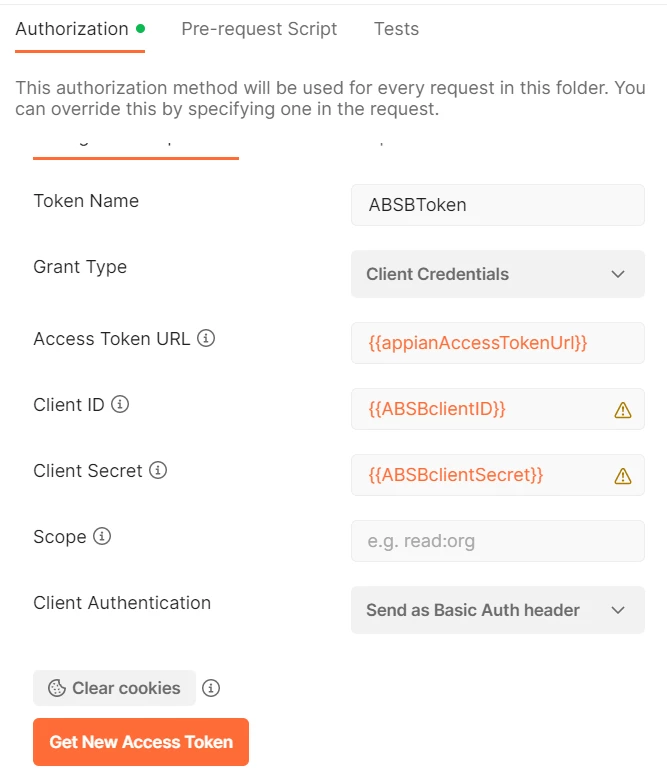This screenshot has height=773, width=667.
Task: Click the Client Secret variable field
Action: (497, 475)
